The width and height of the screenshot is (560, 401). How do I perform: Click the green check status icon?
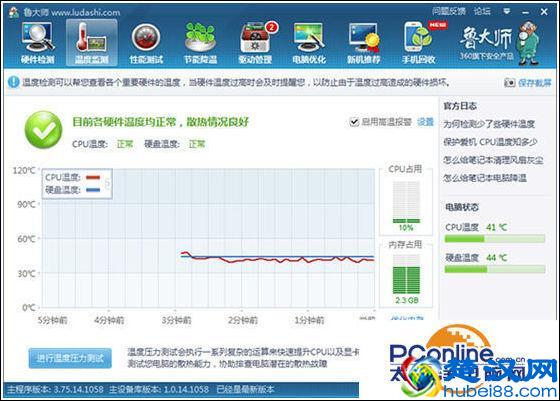(44, 130)
